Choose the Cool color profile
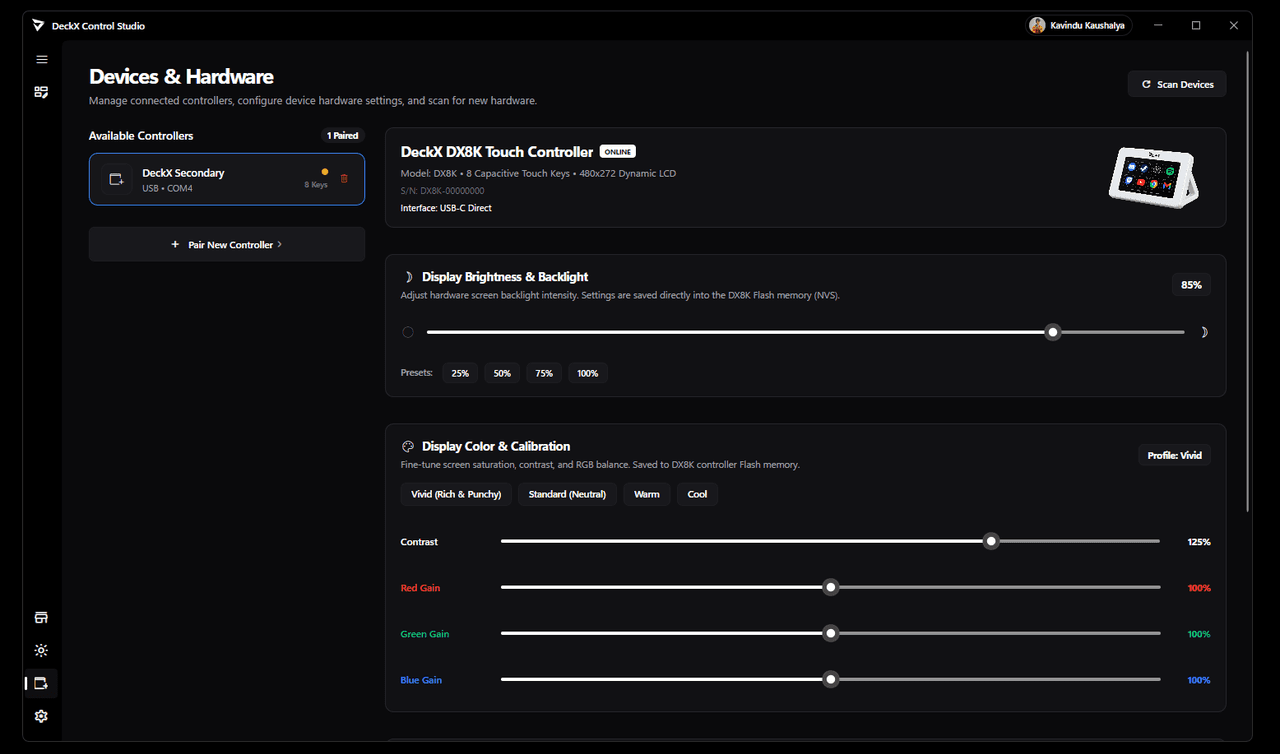Image resolution: width=1280 pixels, height=754 pixels. pyautogui.click(x=697, y=494)
